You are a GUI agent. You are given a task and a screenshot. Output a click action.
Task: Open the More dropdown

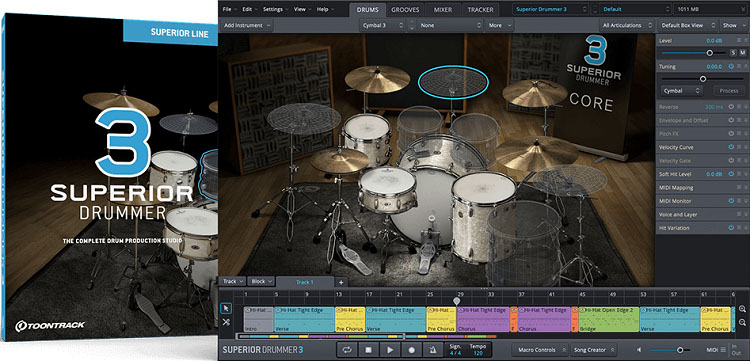(499, 25)
